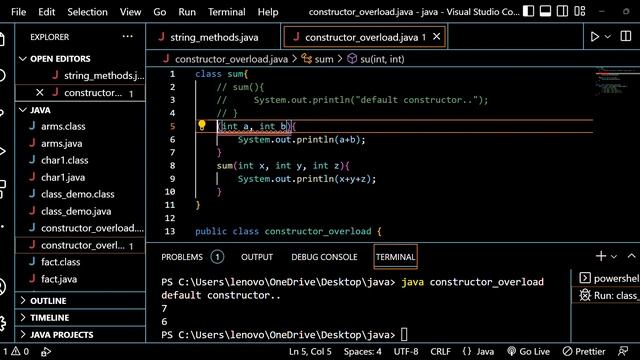This screenshot has height=360, width=640.
Task: Open the View menu
Action: tap(130, 12)
